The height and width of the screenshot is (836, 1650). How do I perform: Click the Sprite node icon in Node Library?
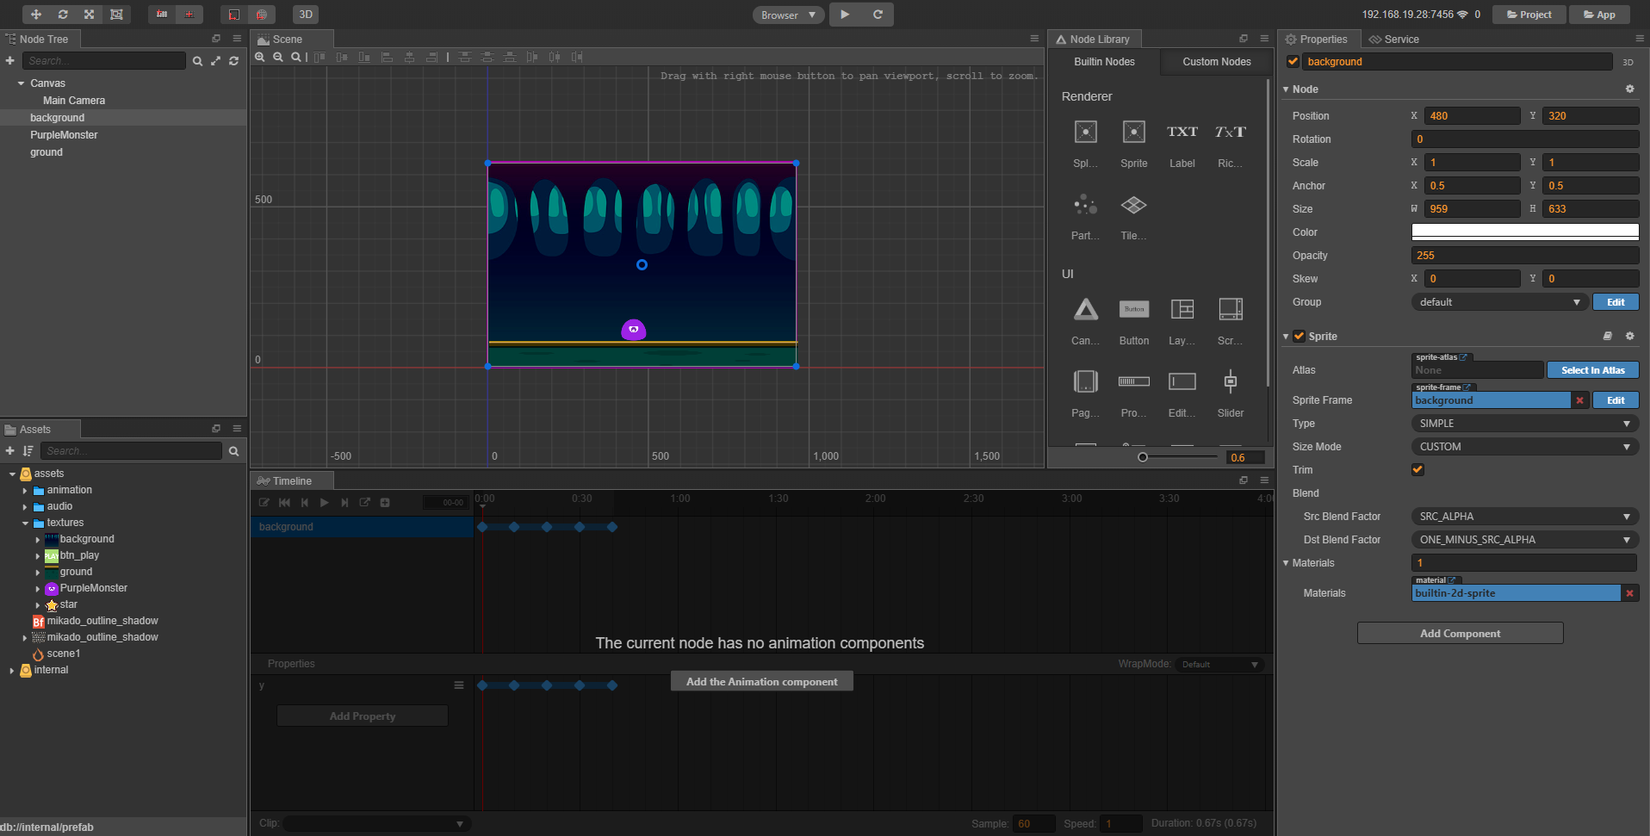1133,132
